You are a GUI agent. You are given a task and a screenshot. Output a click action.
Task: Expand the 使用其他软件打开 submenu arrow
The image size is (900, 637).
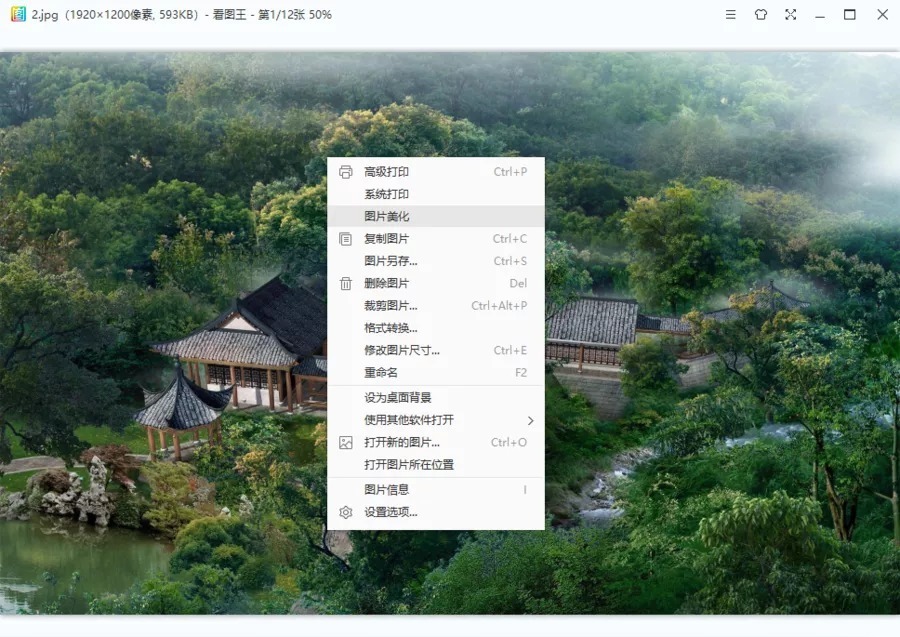click(x=530, y=420)
